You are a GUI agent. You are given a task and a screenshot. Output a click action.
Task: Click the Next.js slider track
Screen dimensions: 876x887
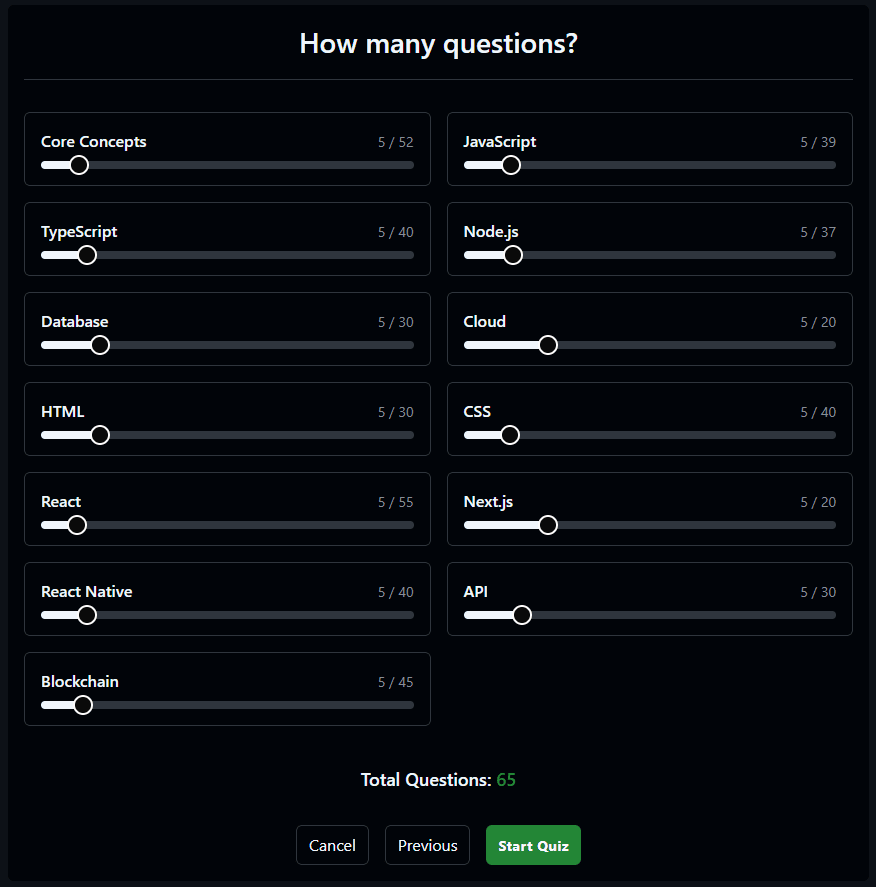tap(547, 525)
